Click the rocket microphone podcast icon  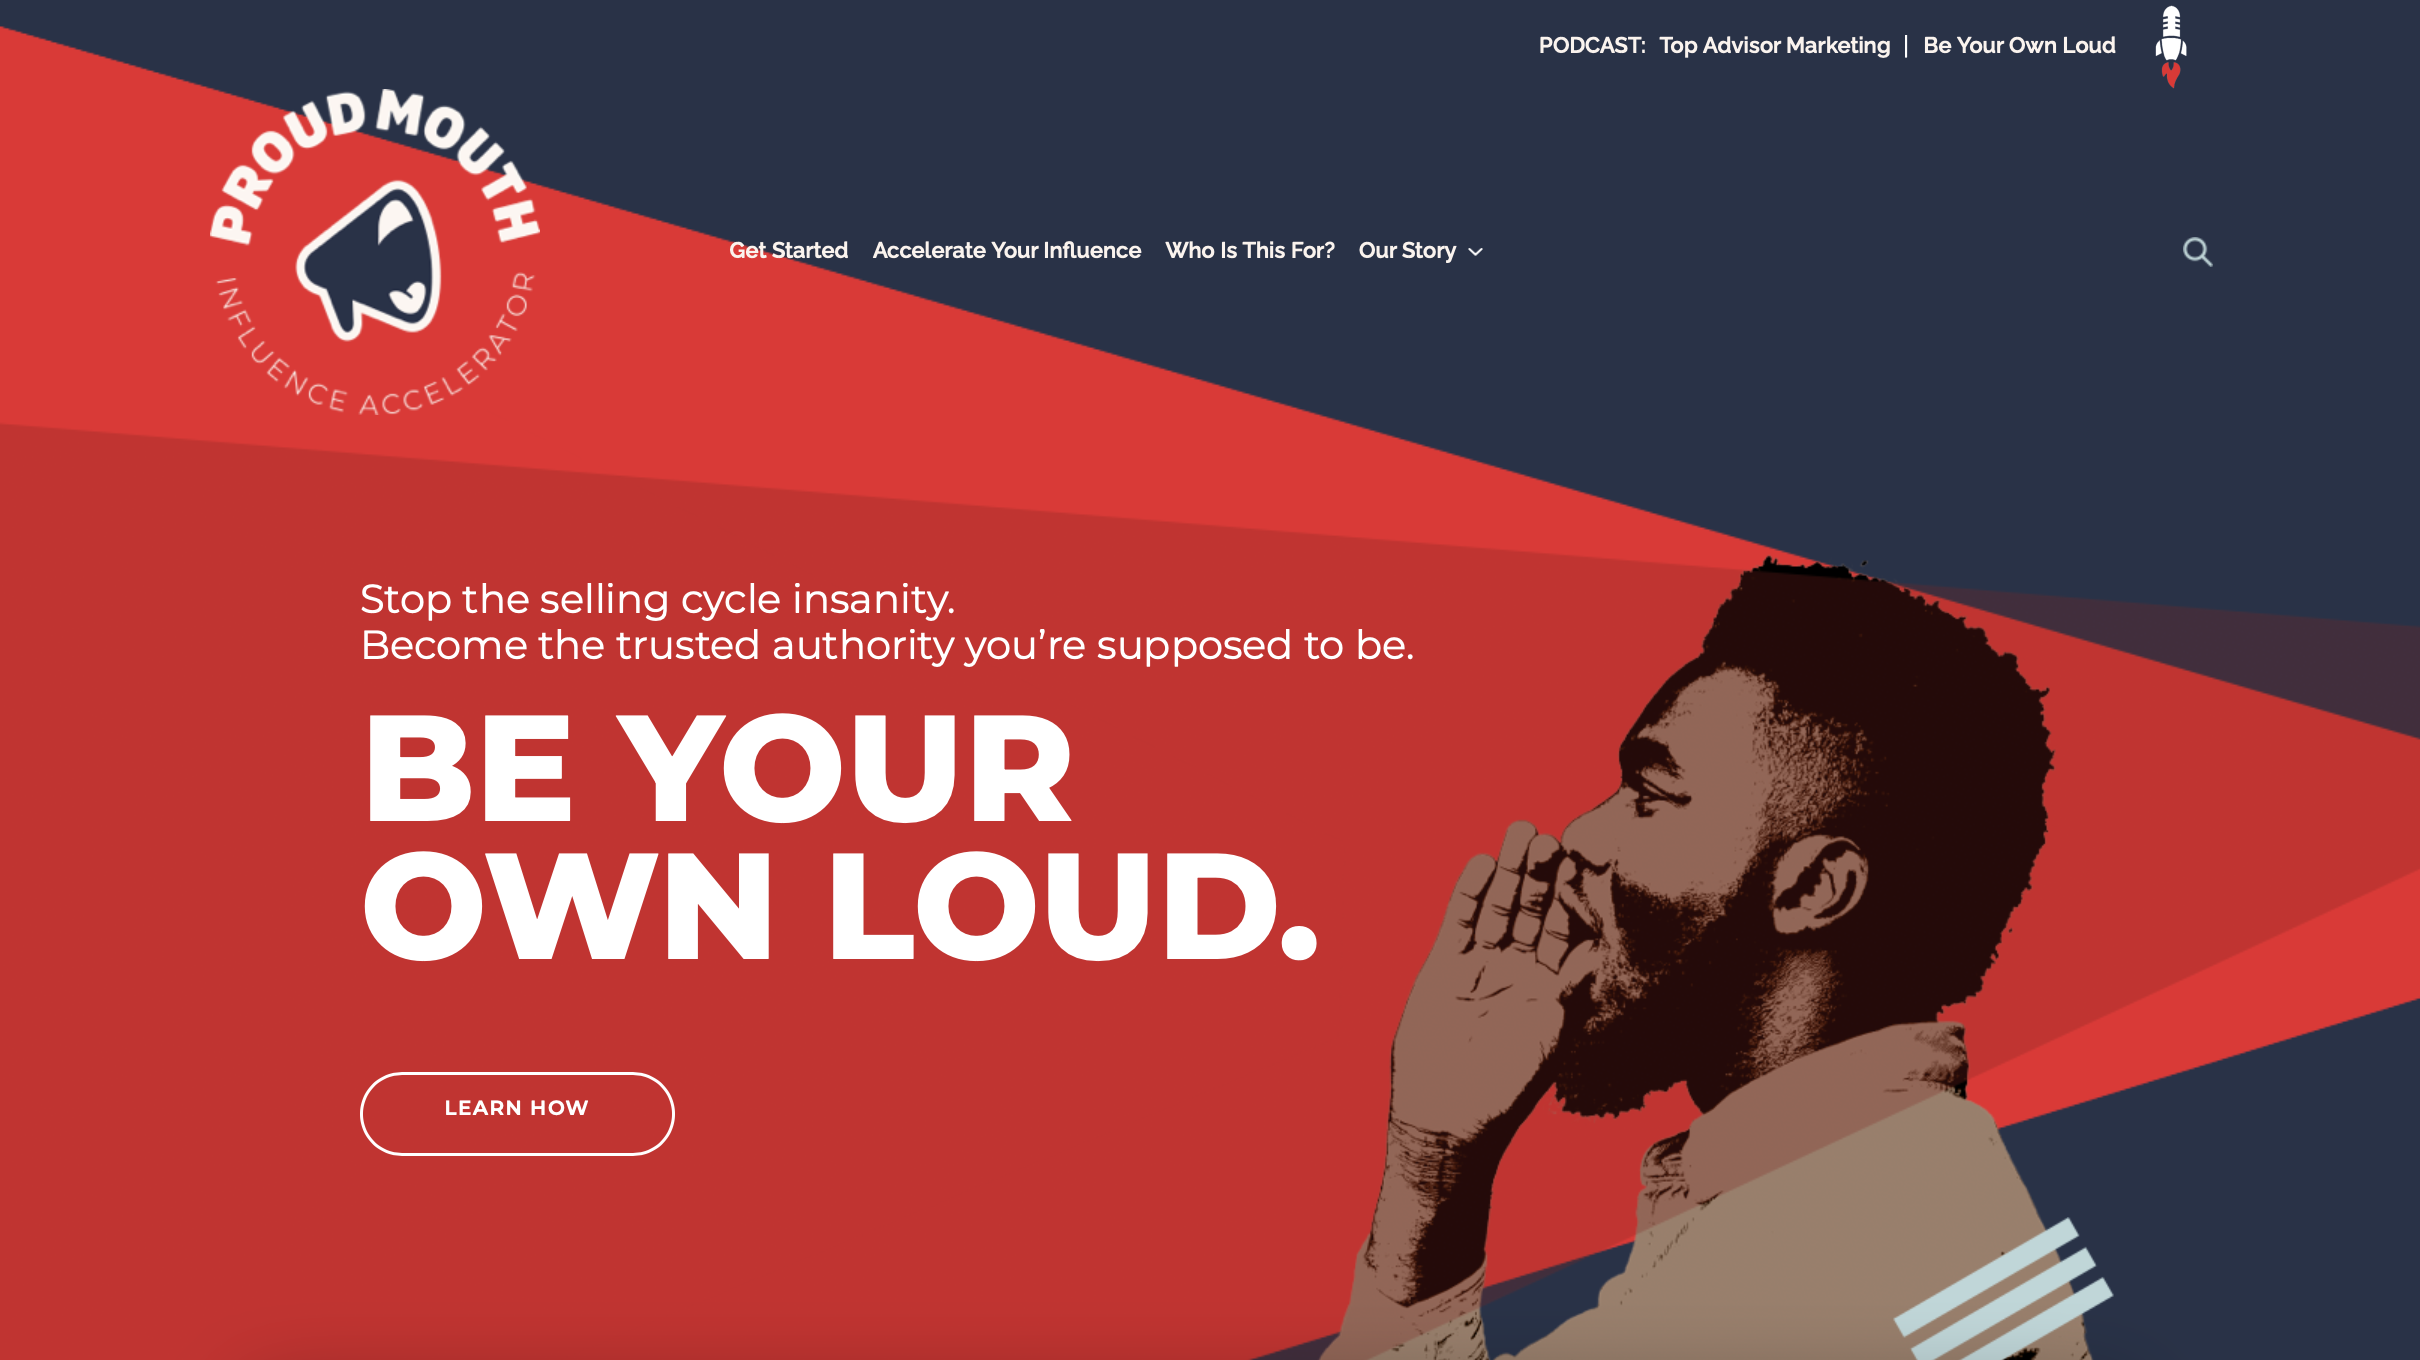point(2171,47)
